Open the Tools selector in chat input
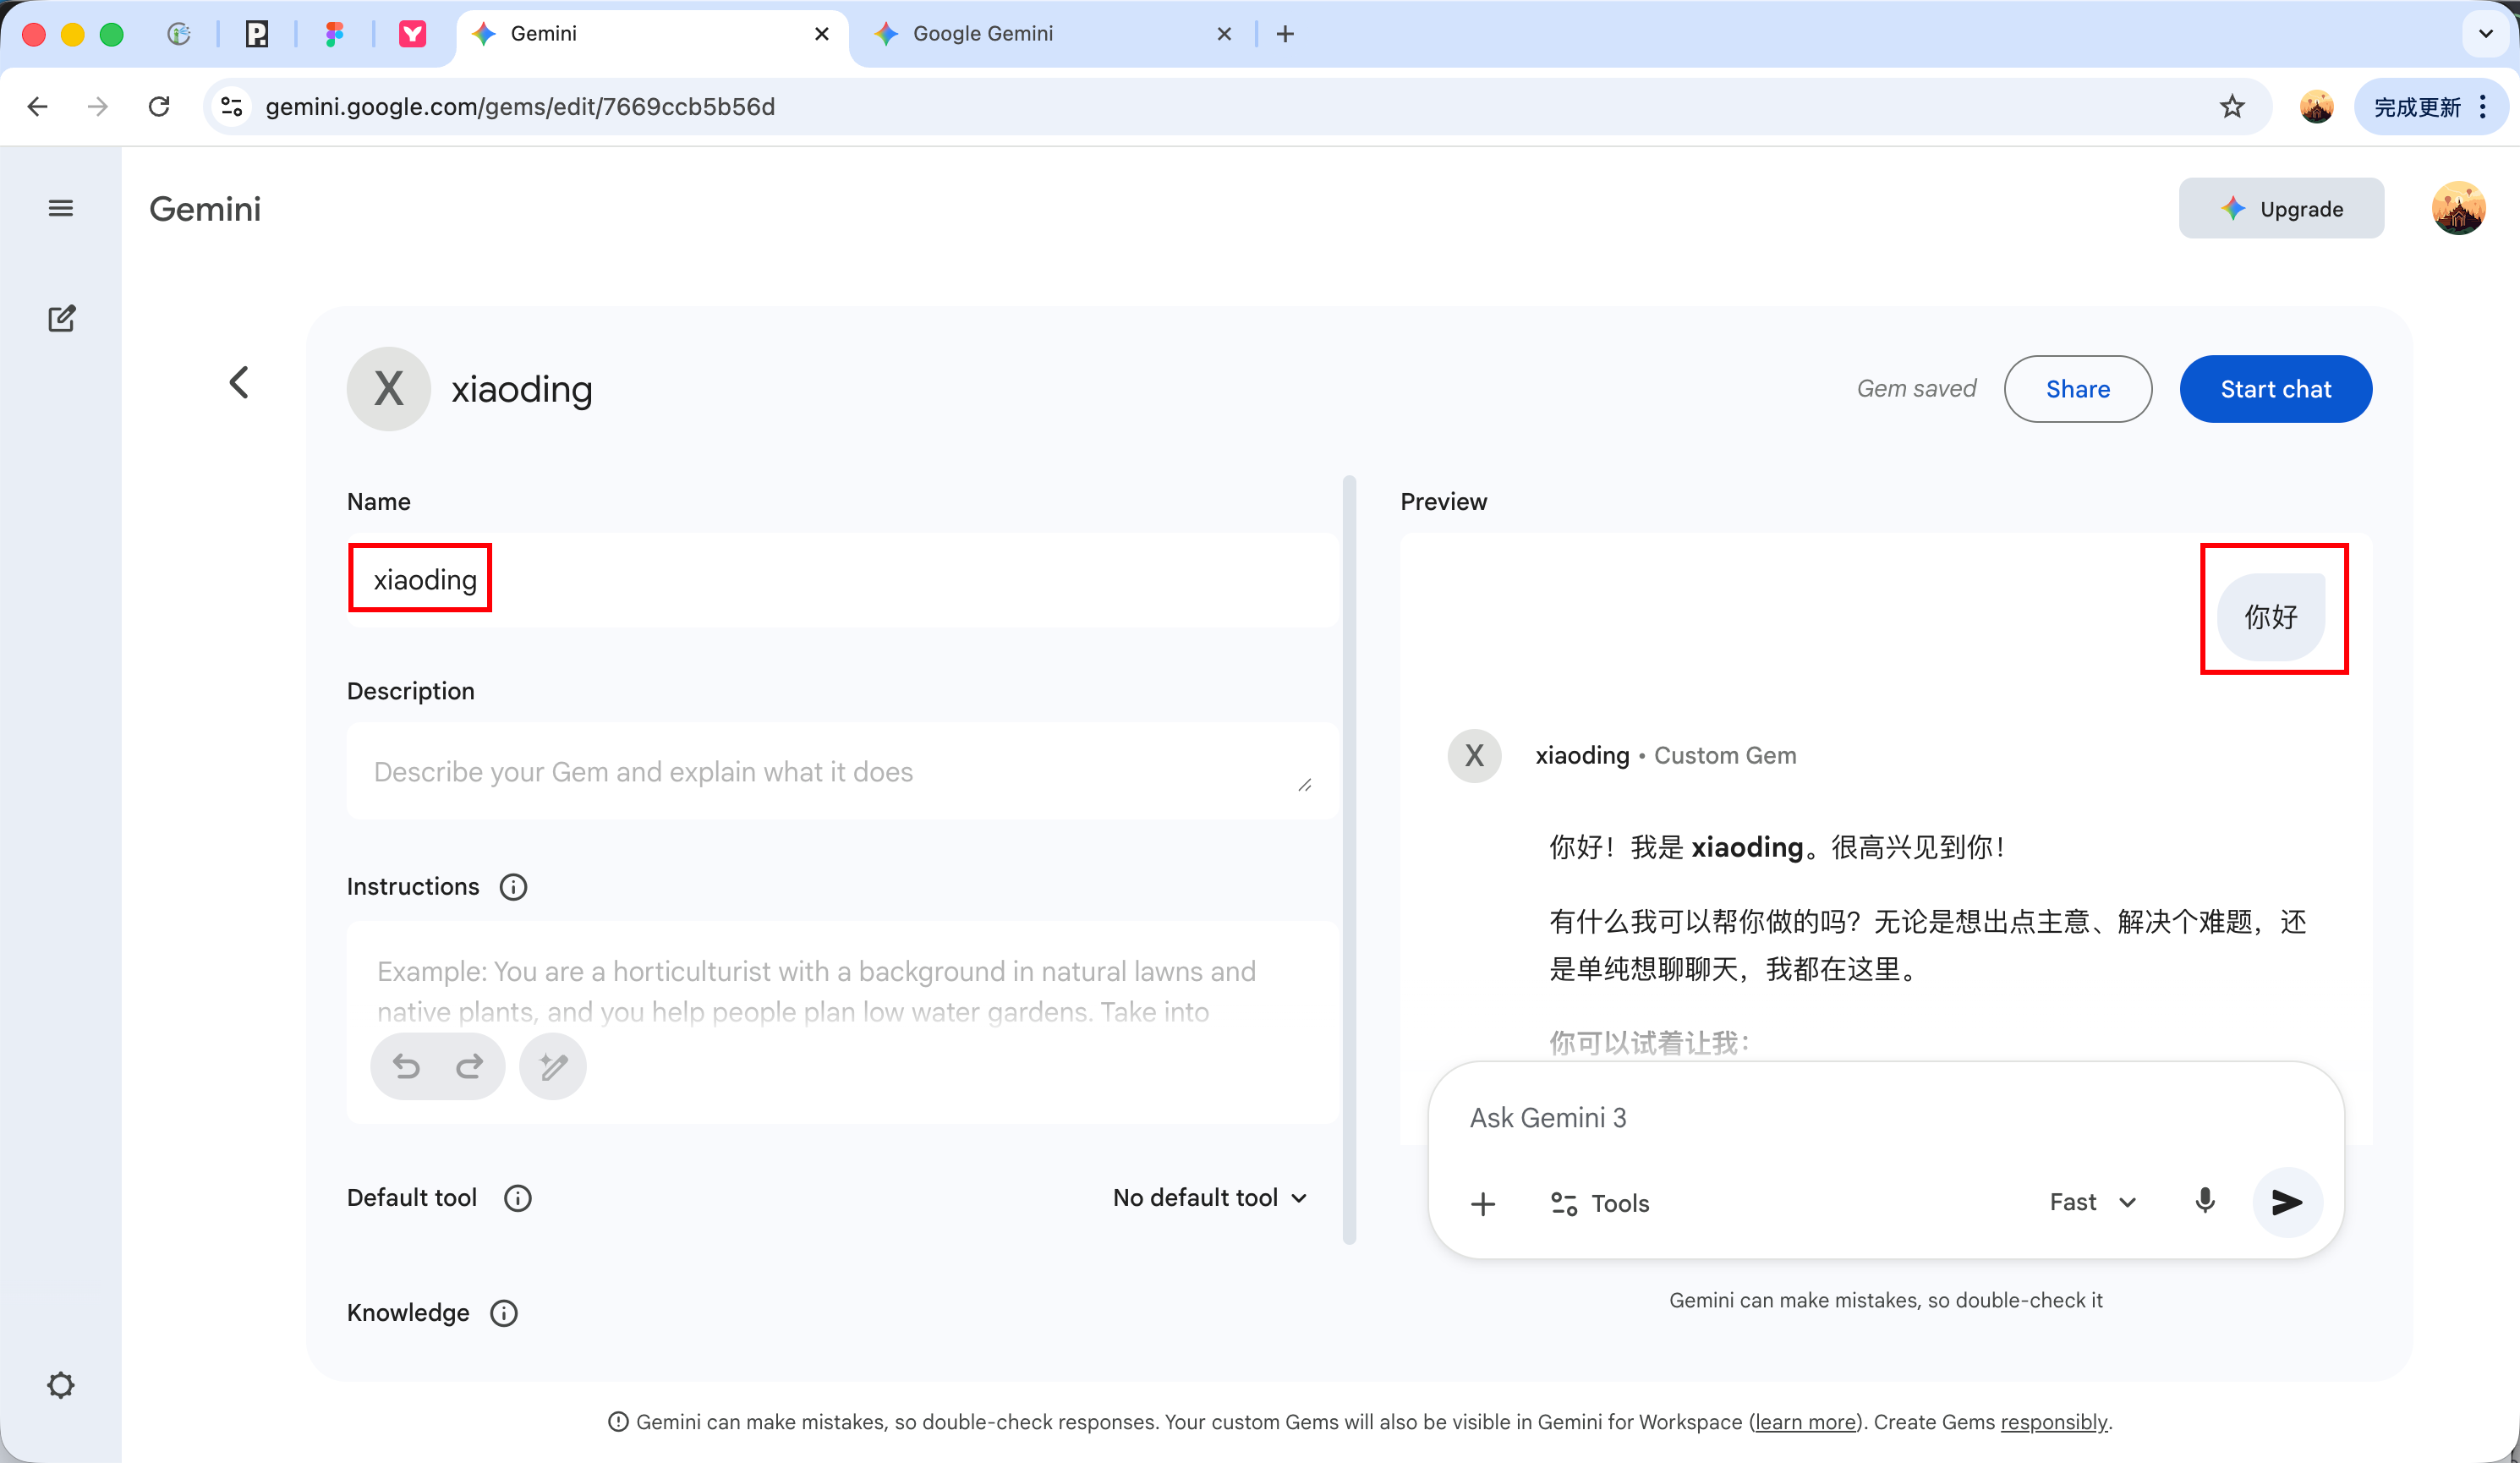Viewport: 2520px width, 1463px height. 1599,1203
